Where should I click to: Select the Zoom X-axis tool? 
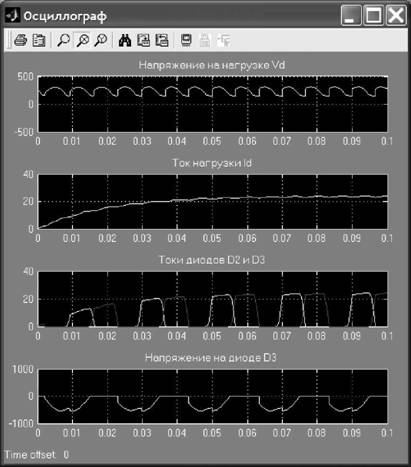click(x=82, y=40)
